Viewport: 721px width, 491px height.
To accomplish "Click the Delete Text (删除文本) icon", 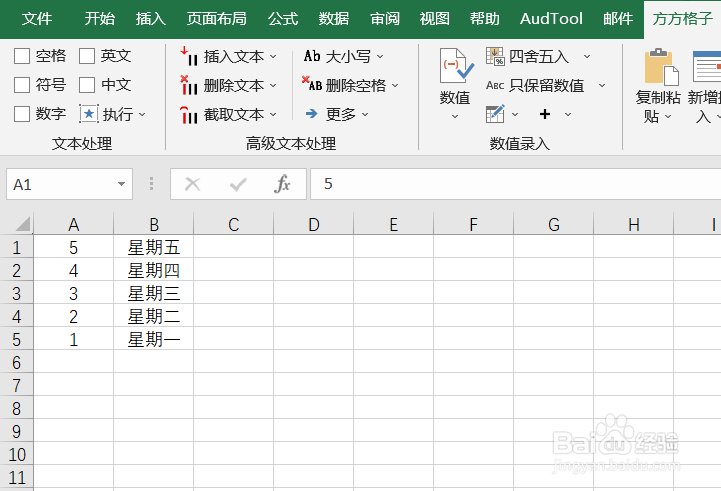I will (189, 86).
